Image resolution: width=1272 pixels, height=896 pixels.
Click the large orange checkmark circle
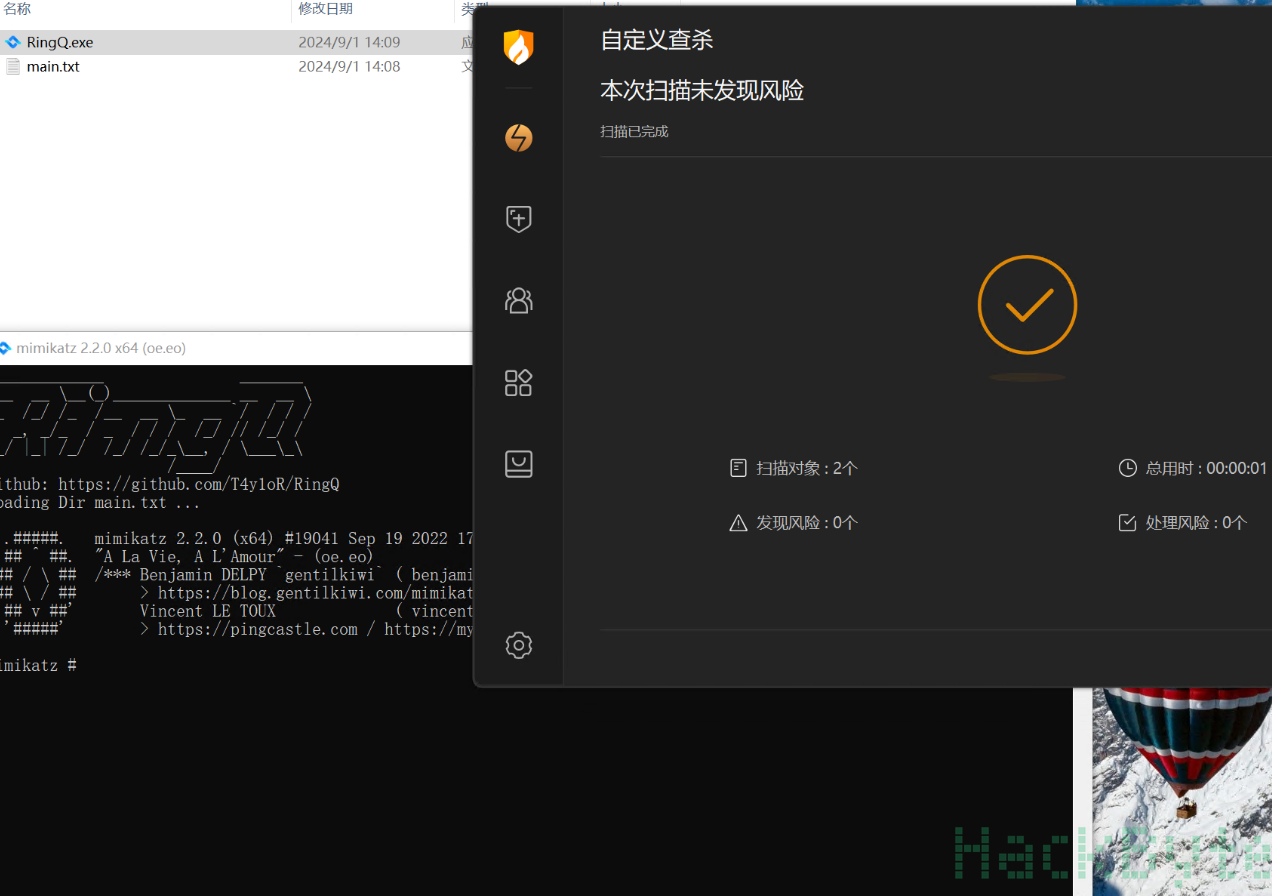1027,305
